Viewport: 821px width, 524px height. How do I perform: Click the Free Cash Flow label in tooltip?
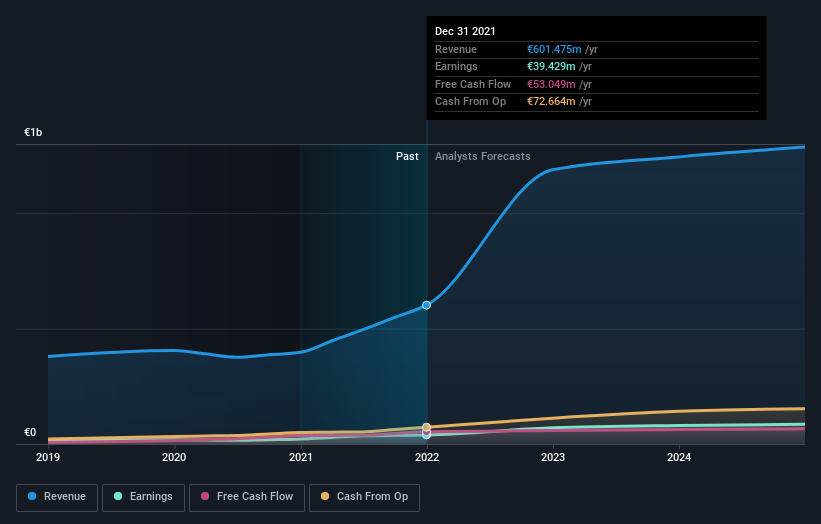(473, 84)
